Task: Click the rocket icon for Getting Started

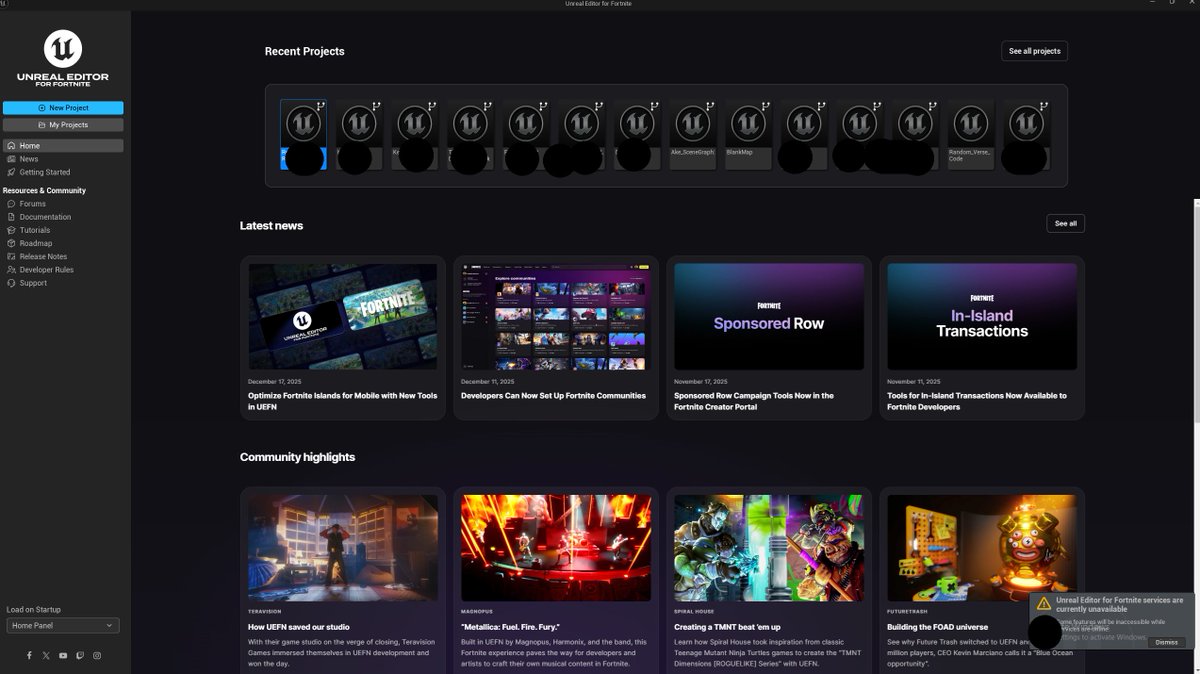Action: click(10, 172)
